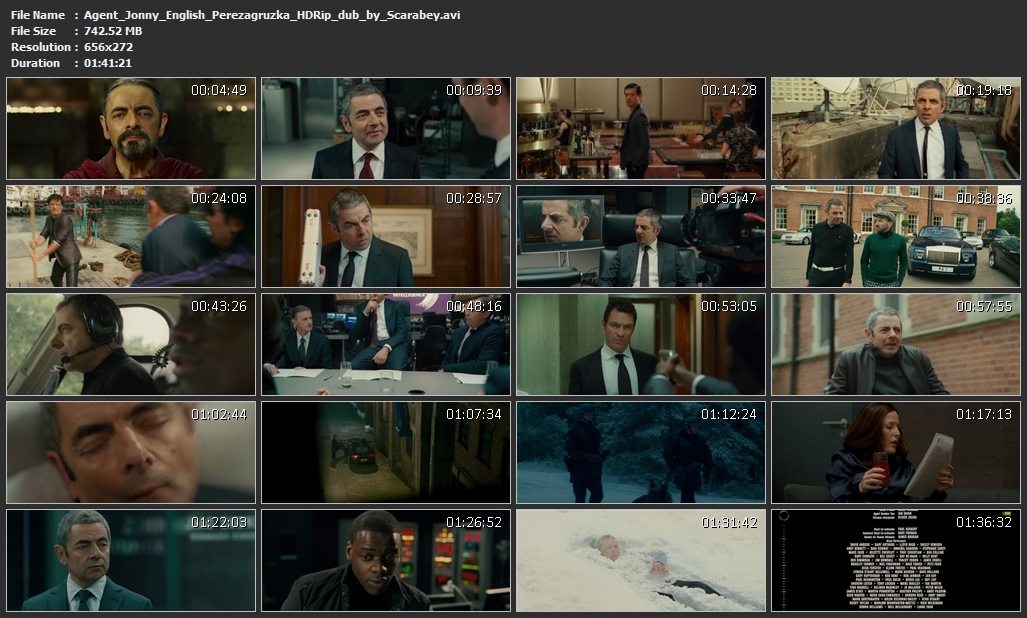Click the woman reading paper at 01:17:13

(896, 452)
